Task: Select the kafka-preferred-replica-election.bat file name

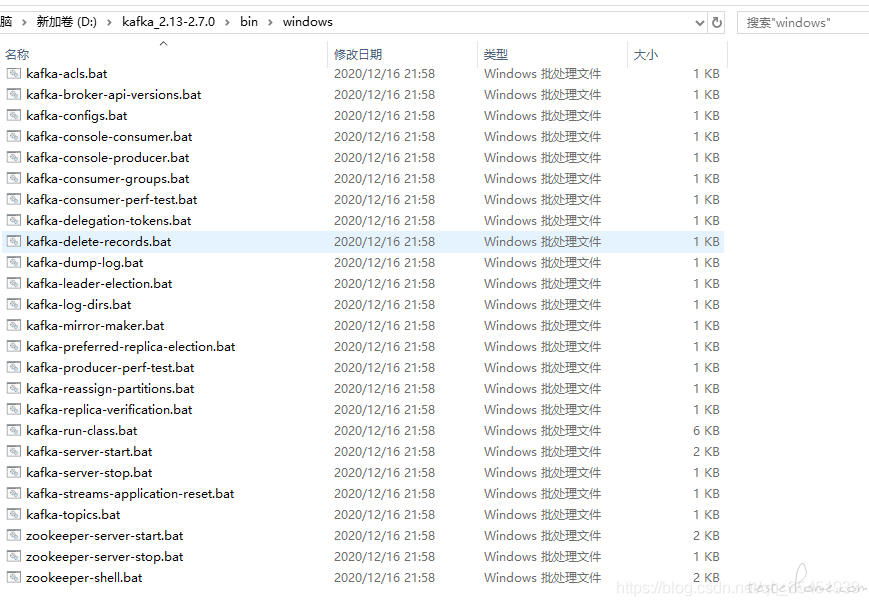Action: 131,347
